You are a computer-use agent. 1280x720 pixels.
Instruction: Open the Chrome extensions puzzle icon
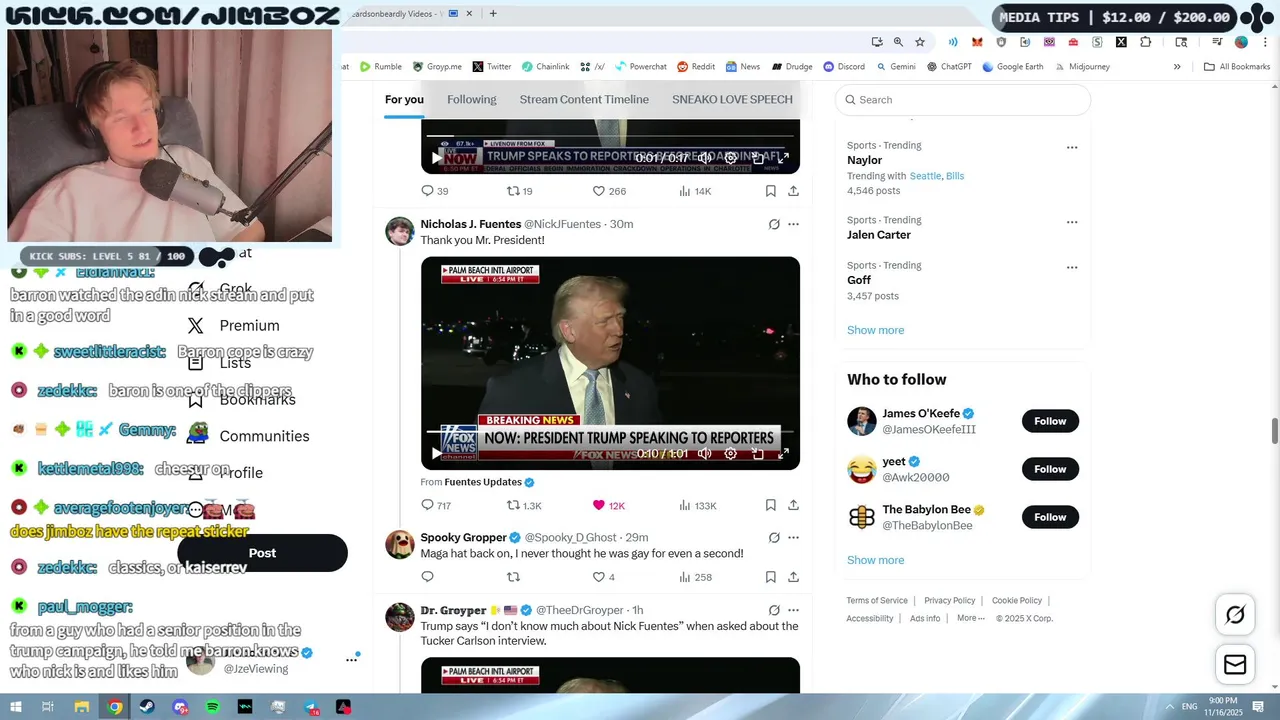(1146, 42)
